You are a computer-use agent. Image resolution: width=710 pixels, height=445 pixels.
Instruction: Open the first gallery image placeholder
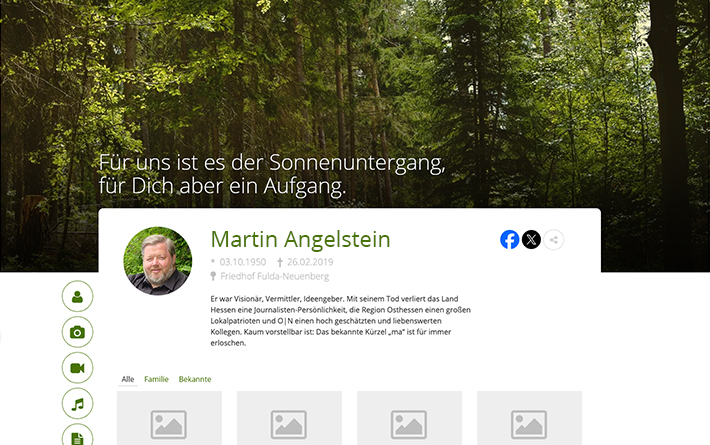pos(169,418)
